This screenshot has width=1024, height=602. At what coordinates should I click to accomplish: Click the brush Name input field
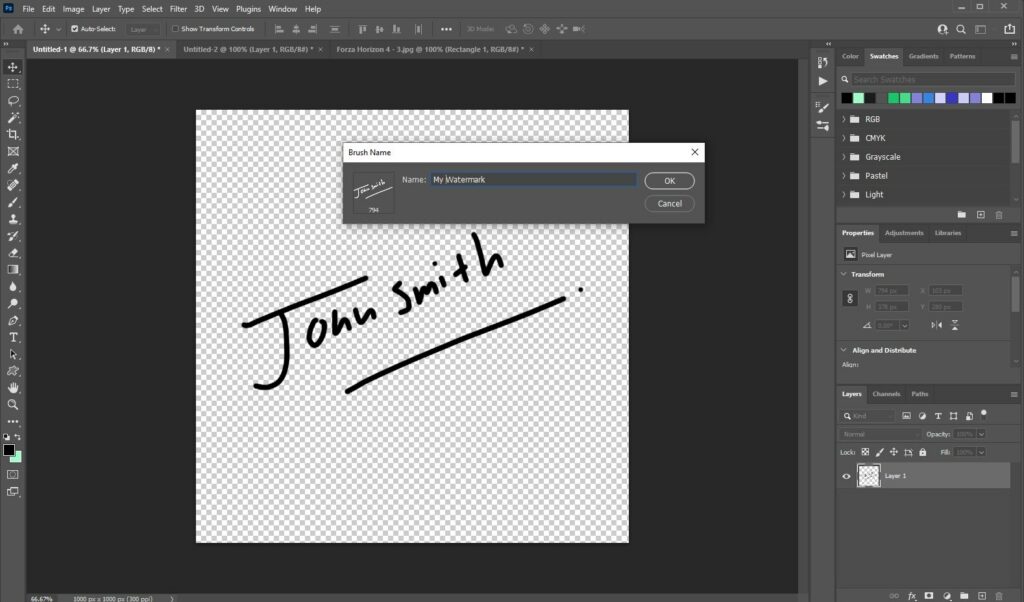point(533,180)
